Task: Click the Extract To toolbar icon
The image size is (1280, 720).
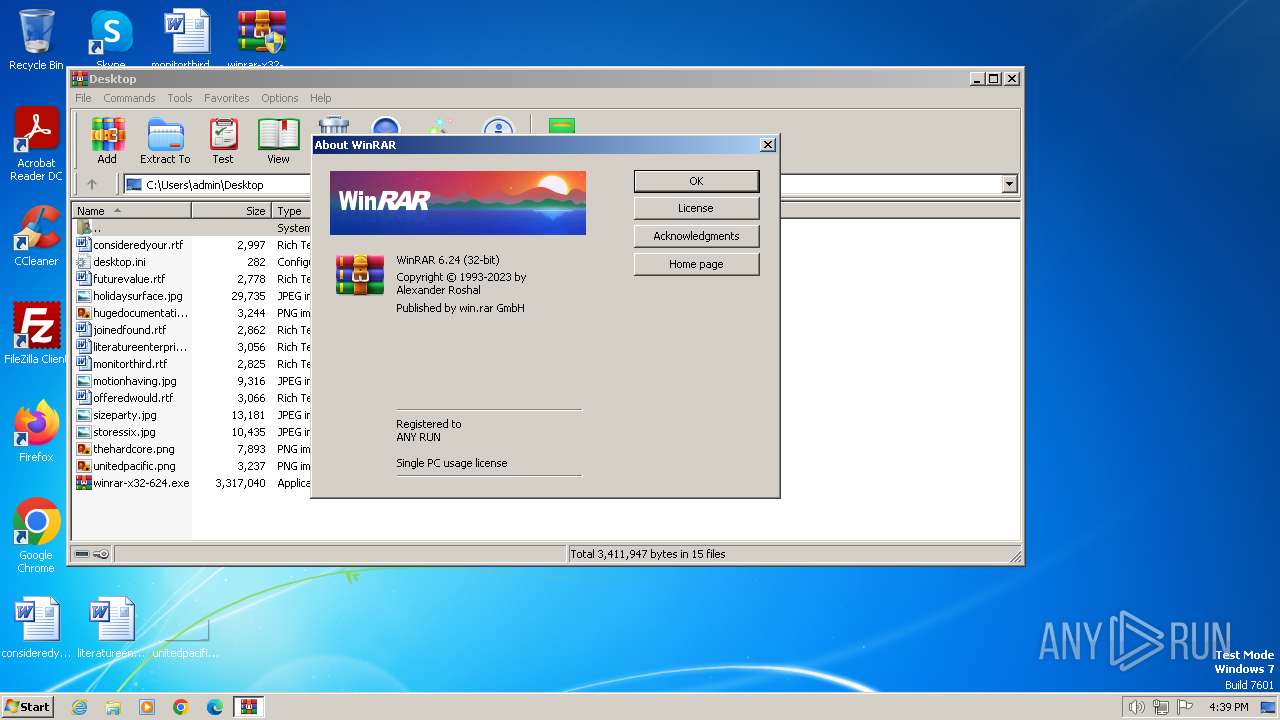Action: coord(165,141)
